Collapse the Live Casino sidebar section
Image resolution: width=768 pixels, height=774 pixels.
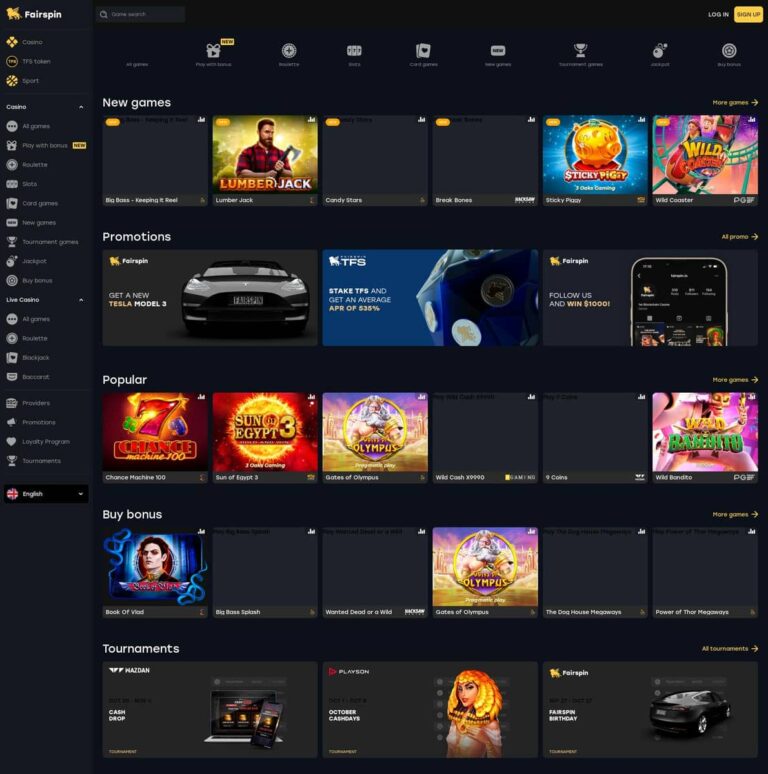[x=81, y=300]
